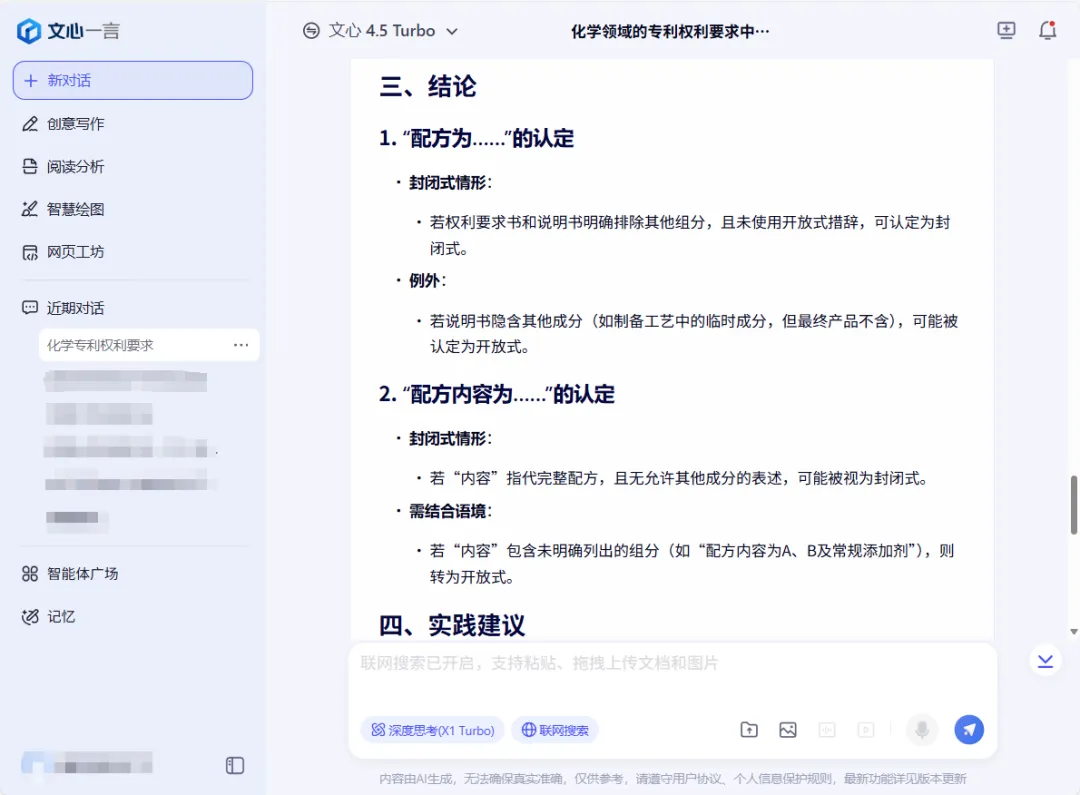Click the microphone voice input icon

(921, 730)
